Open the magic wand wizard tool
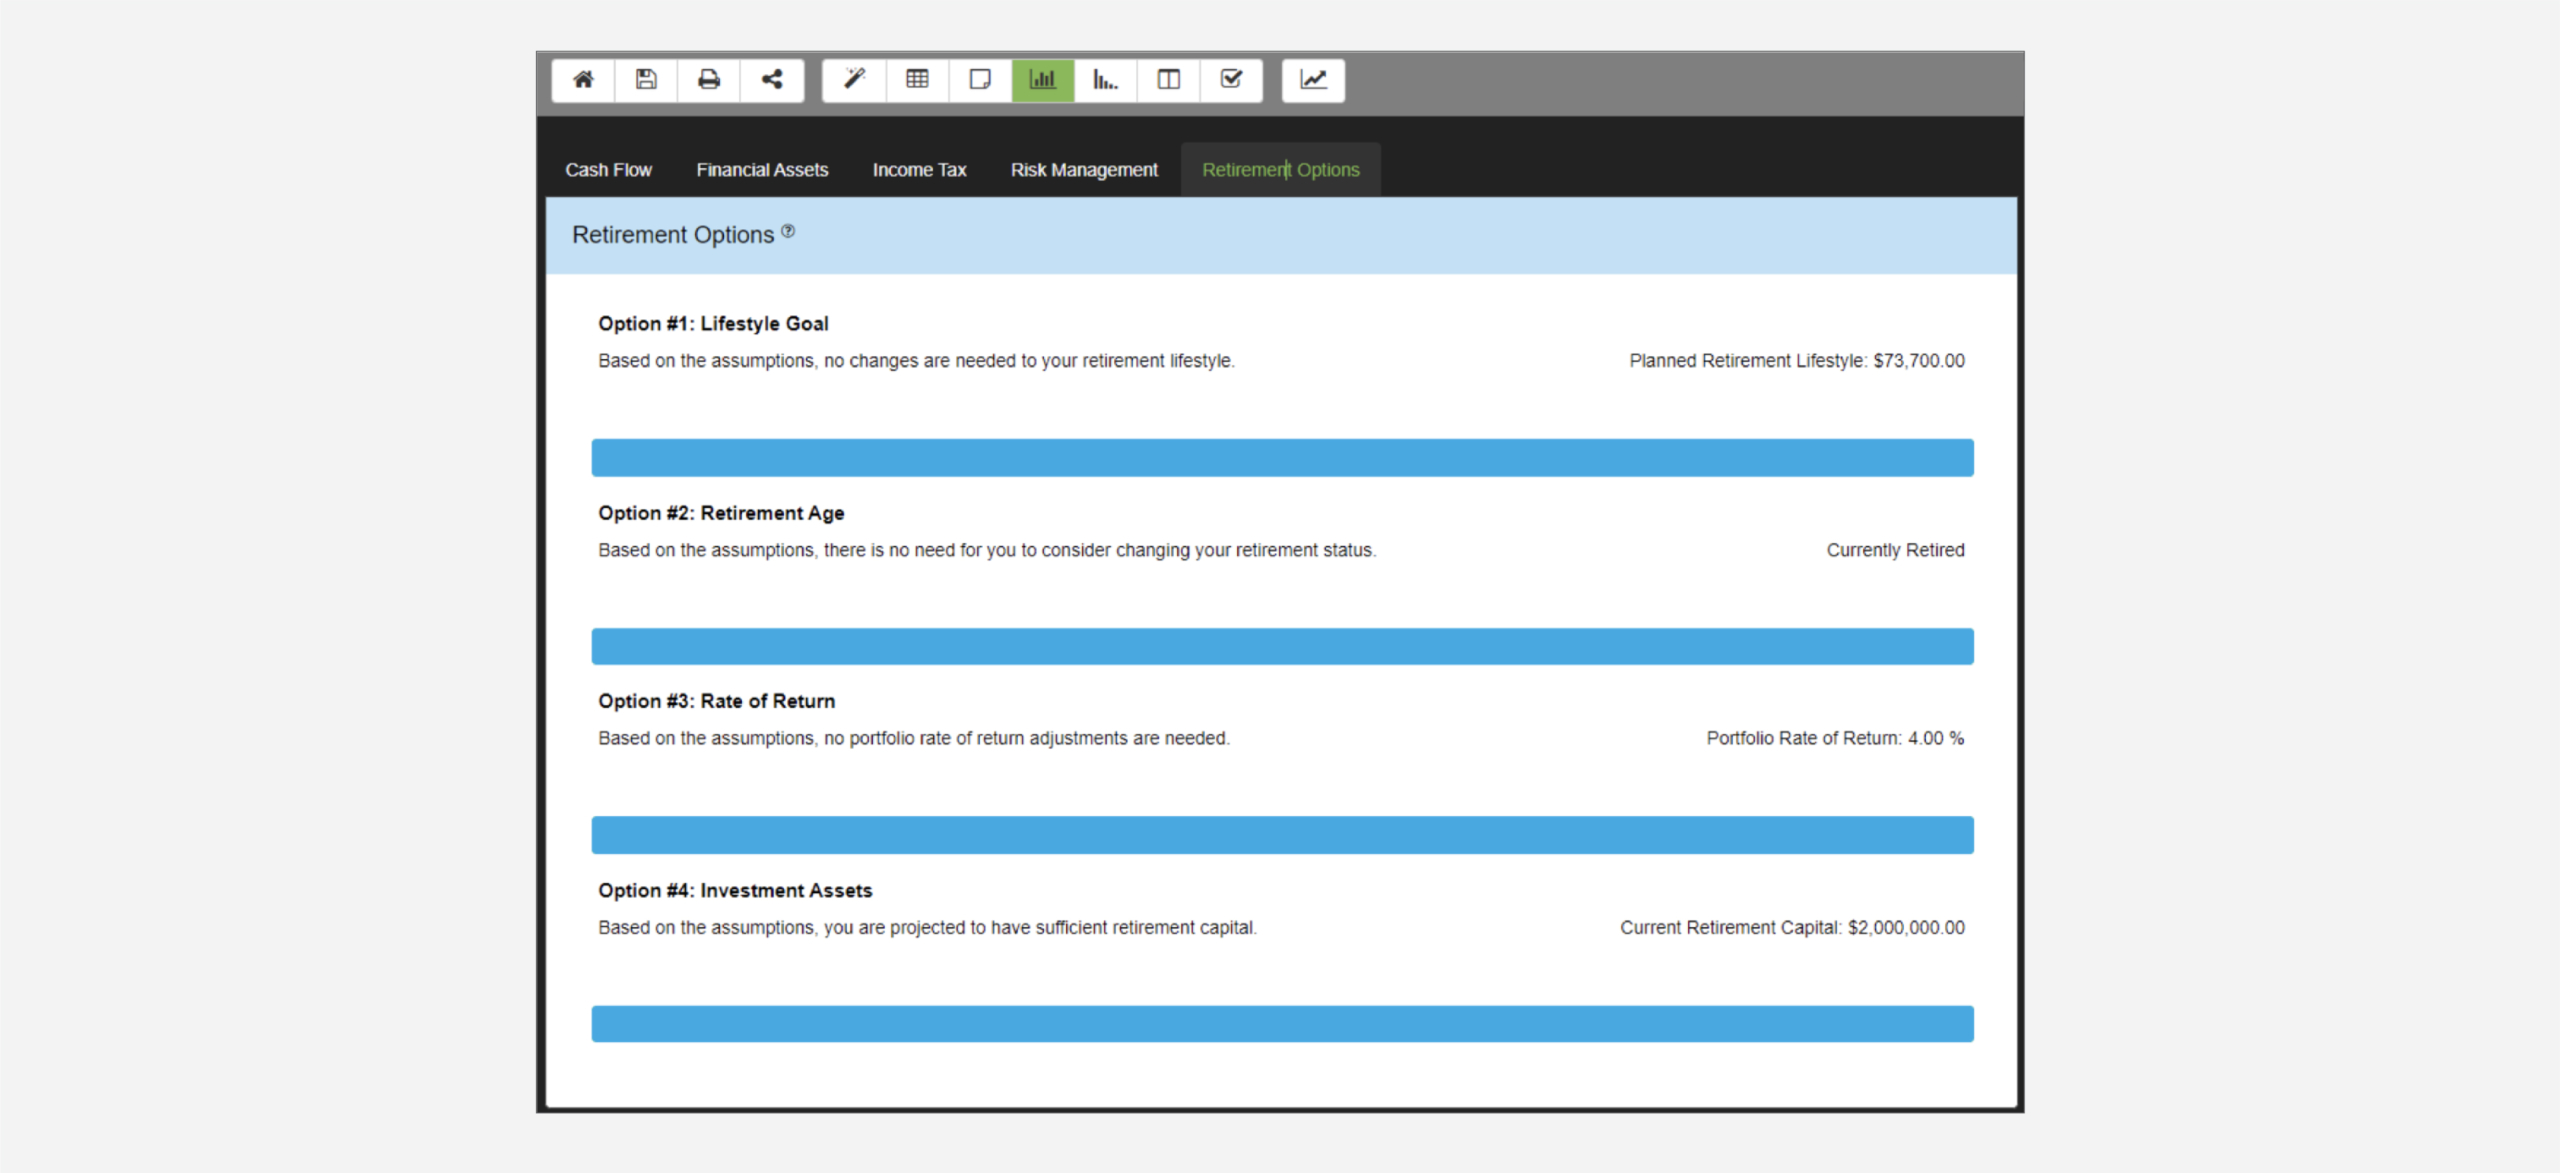Viewport: 2560px width, 1173px height. tap(854, 80)
